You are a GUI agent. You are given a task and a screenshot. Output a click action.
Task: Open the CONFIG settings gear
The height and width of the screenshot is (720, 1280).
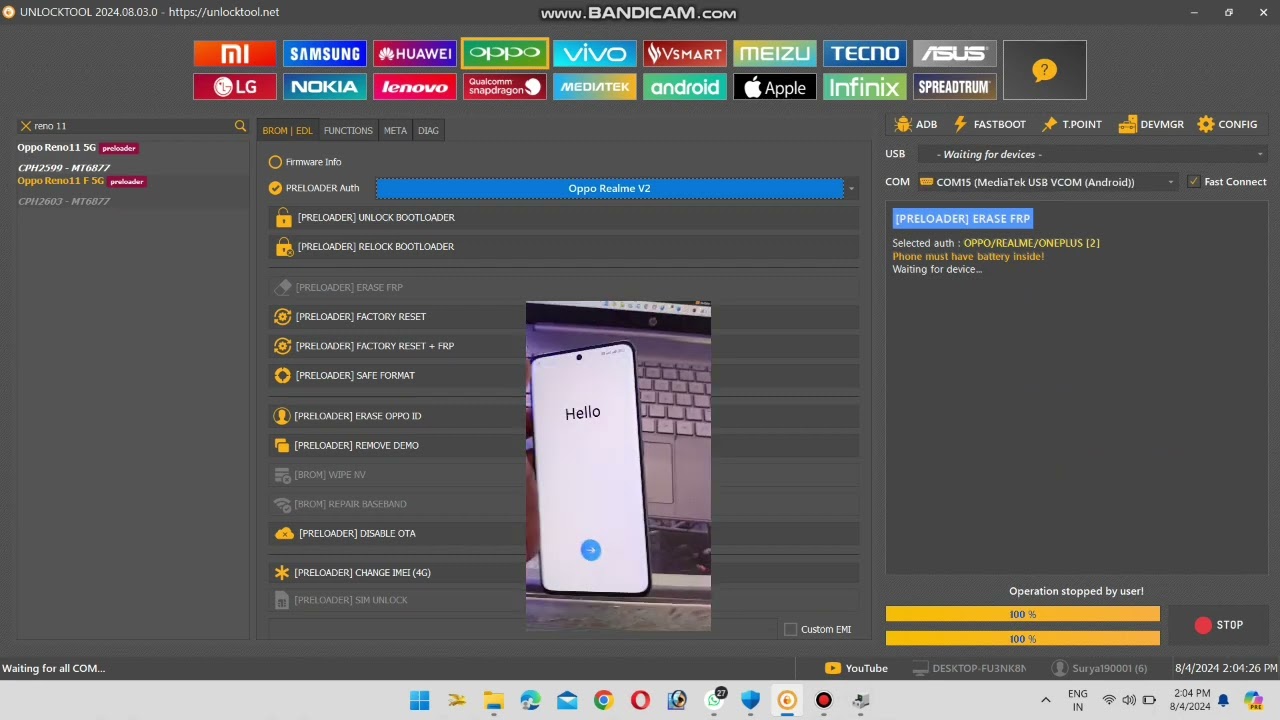pyautogui.click(x=1227, y=124)
